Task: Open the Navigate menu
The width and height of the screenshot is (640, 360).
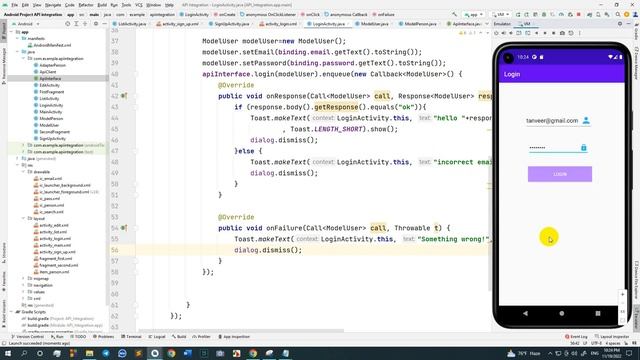Action: 53,5
